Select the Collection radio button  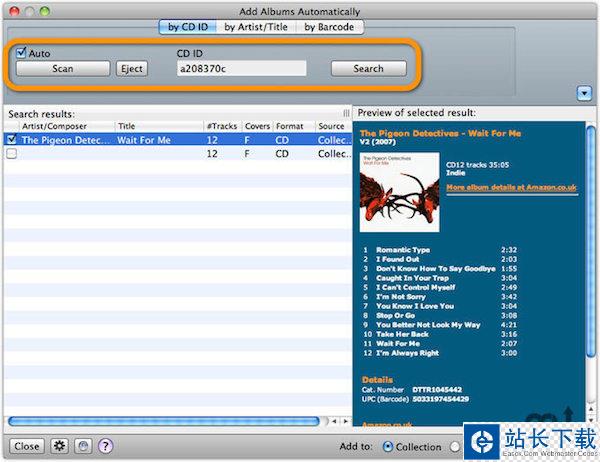[388, 446]
